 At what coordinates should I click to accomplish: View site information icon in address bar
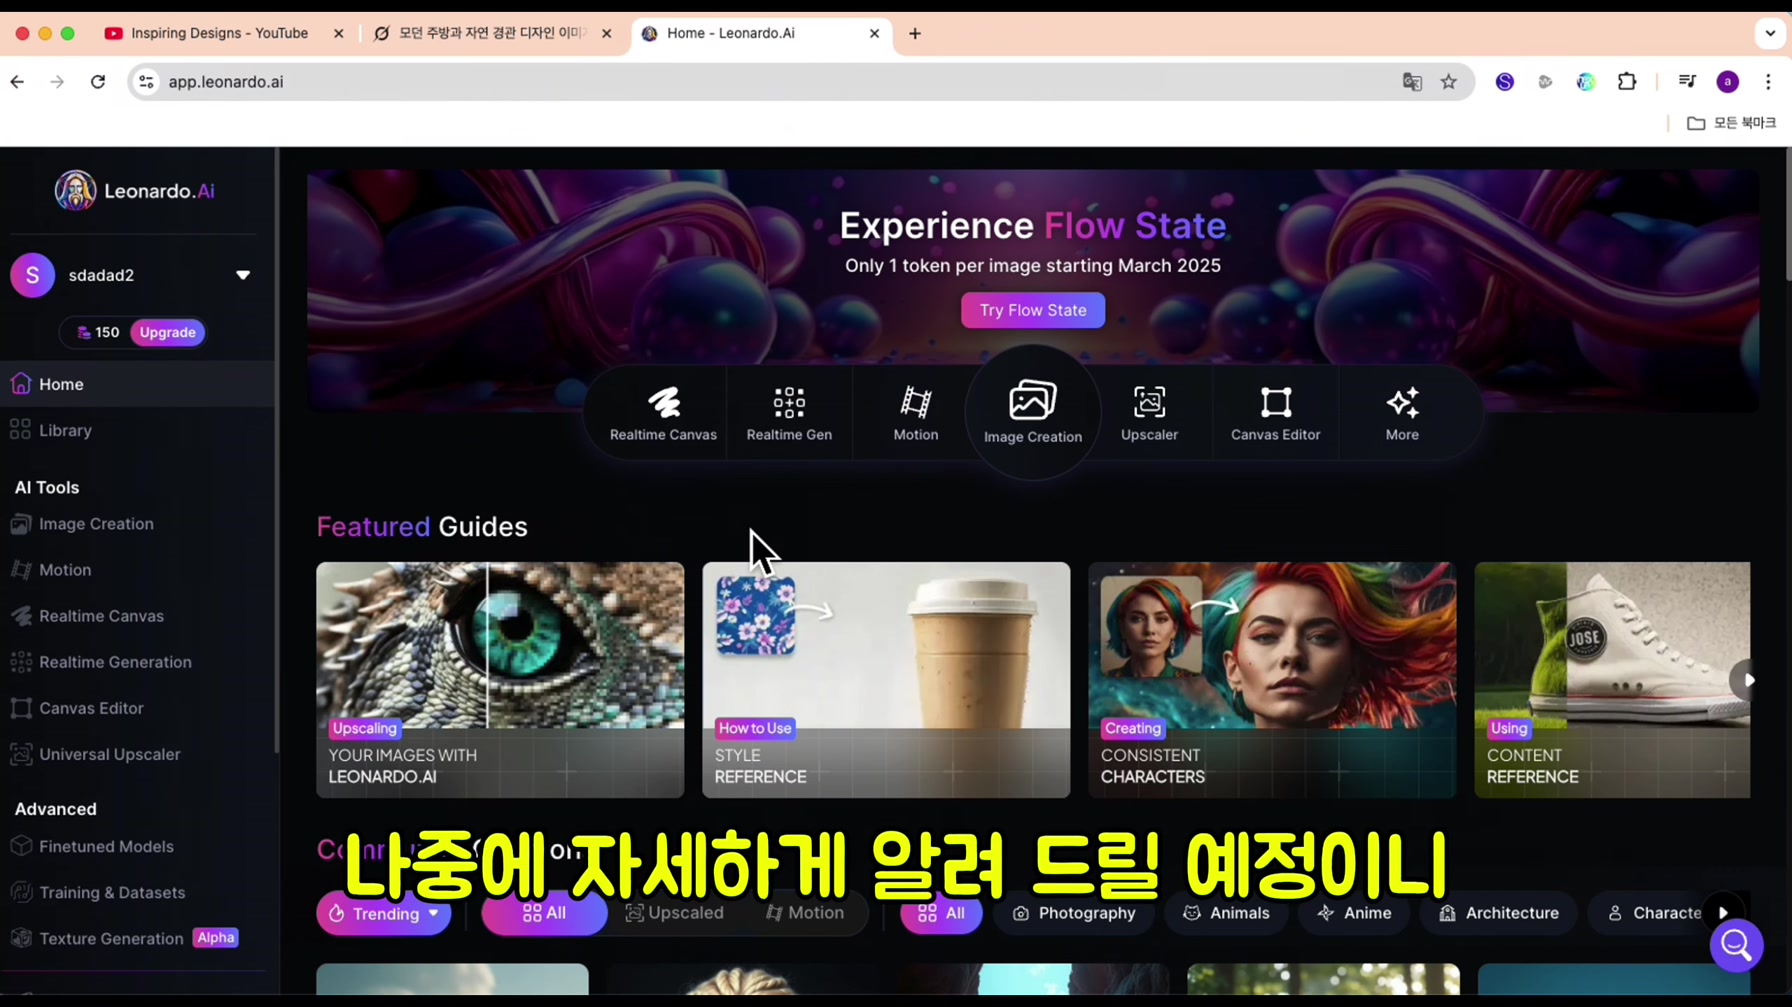point(146,82)
